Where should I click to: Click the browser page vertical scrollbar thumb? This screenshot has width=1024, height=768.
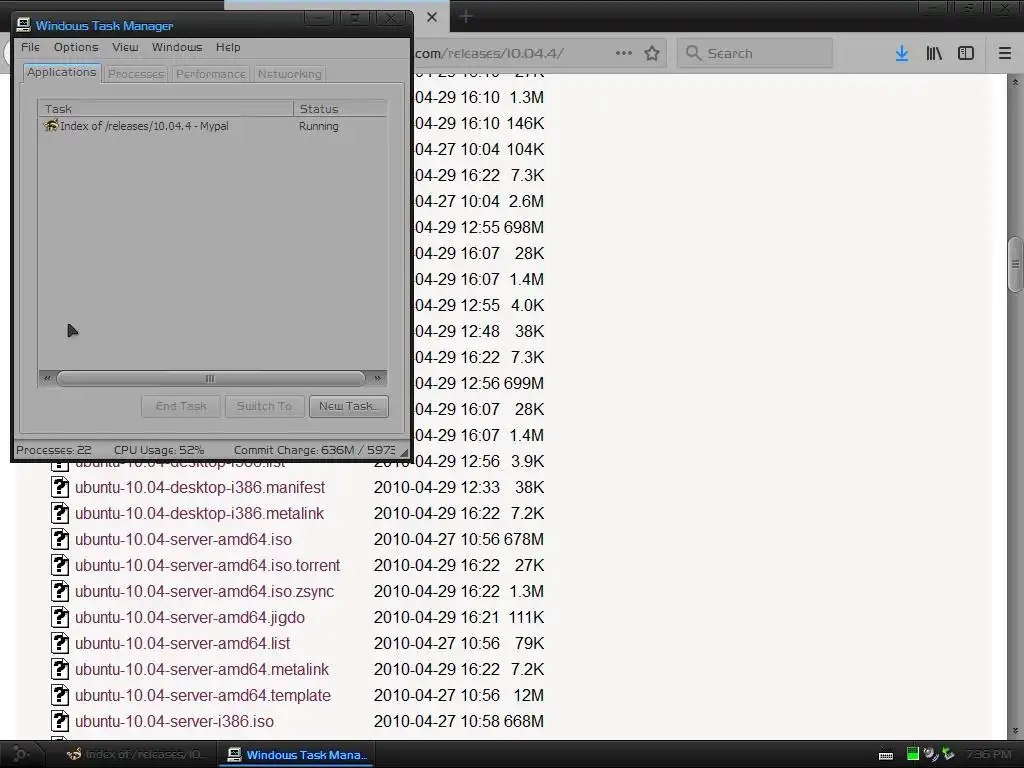[x=1015, y=264]
